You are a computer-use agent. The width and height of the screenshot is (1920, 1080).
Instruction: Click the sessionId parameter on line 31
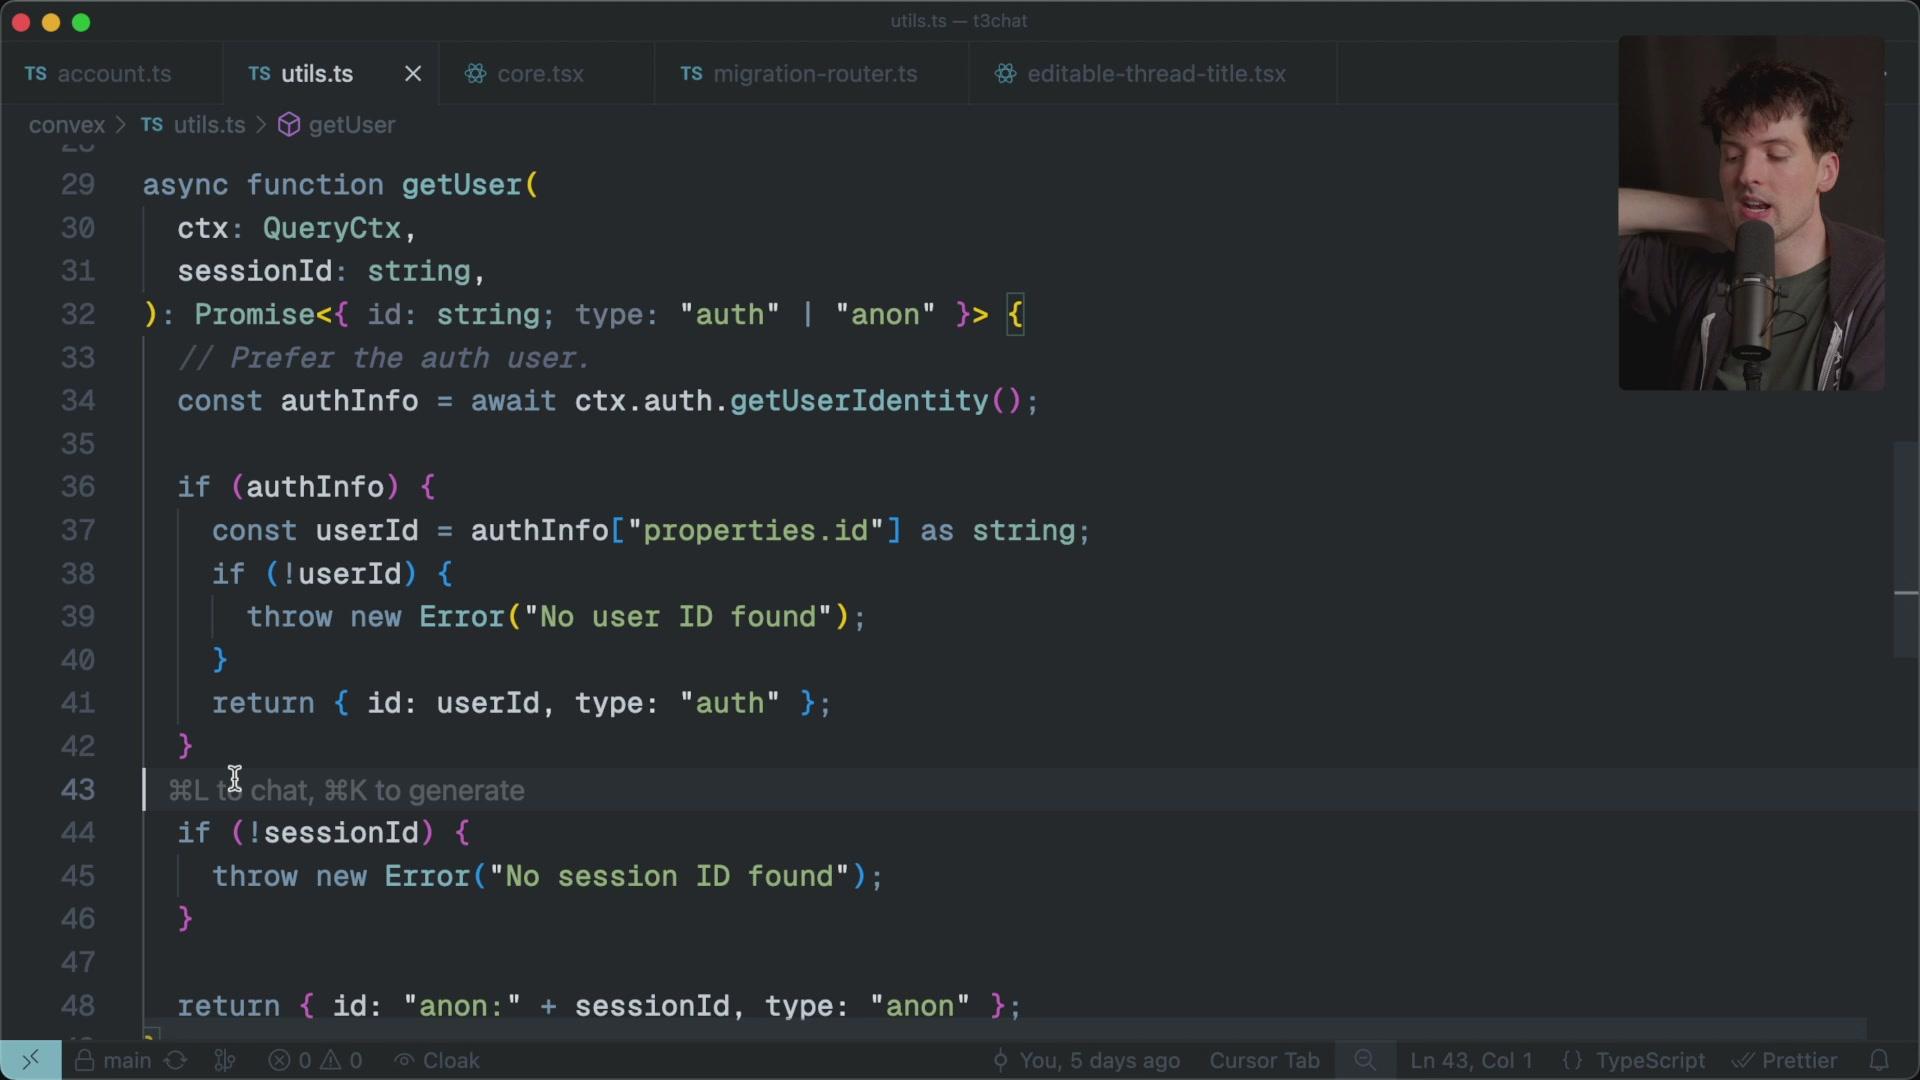pos(254,271)
